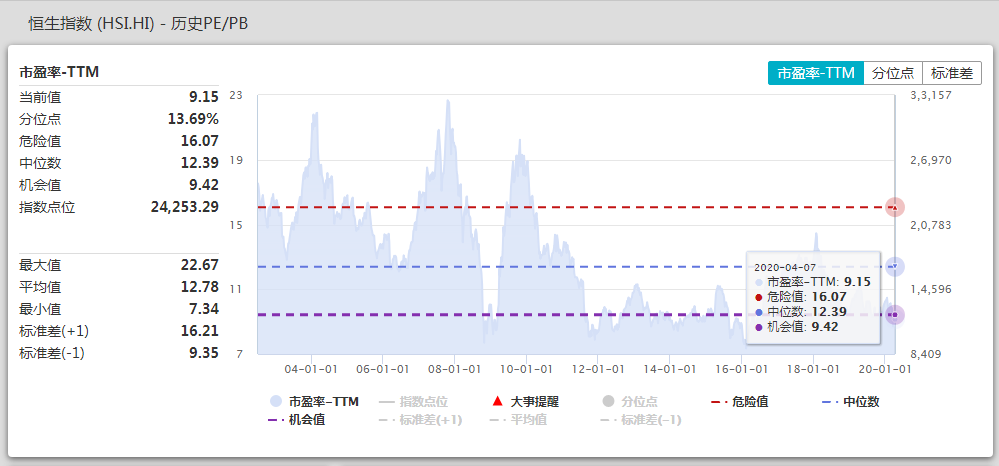Image resolution: width=999 pixels, height=466 pixels.
Task: Click the purple 机会值 end marker on chart
Action: click(x=895, y=315)
